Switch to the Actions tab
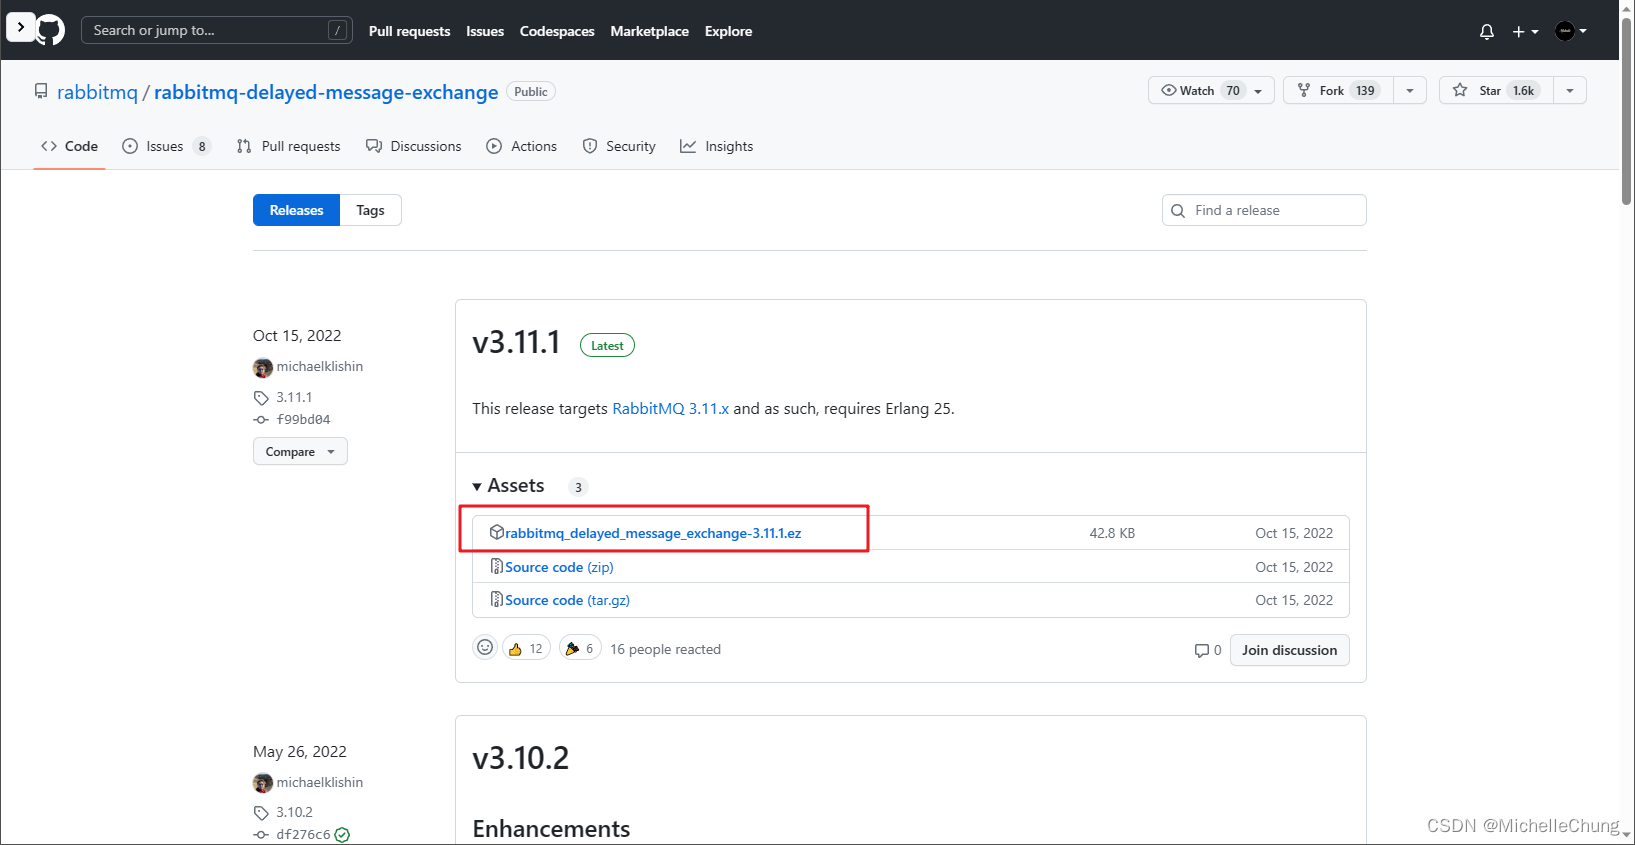1635x845 pixels. [521, 146]
